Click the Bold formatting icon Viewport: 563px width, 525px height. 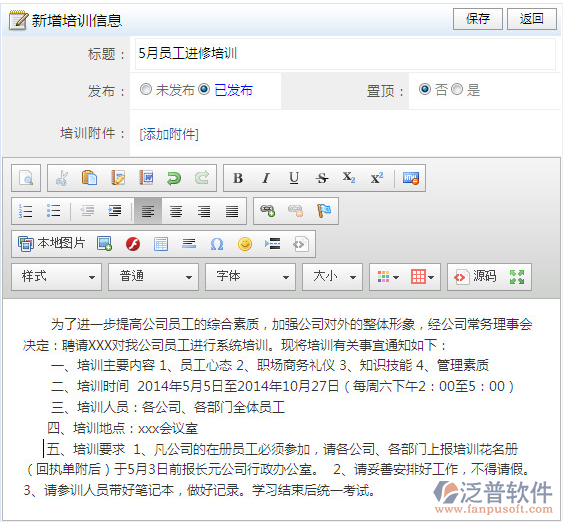point(238,178)
